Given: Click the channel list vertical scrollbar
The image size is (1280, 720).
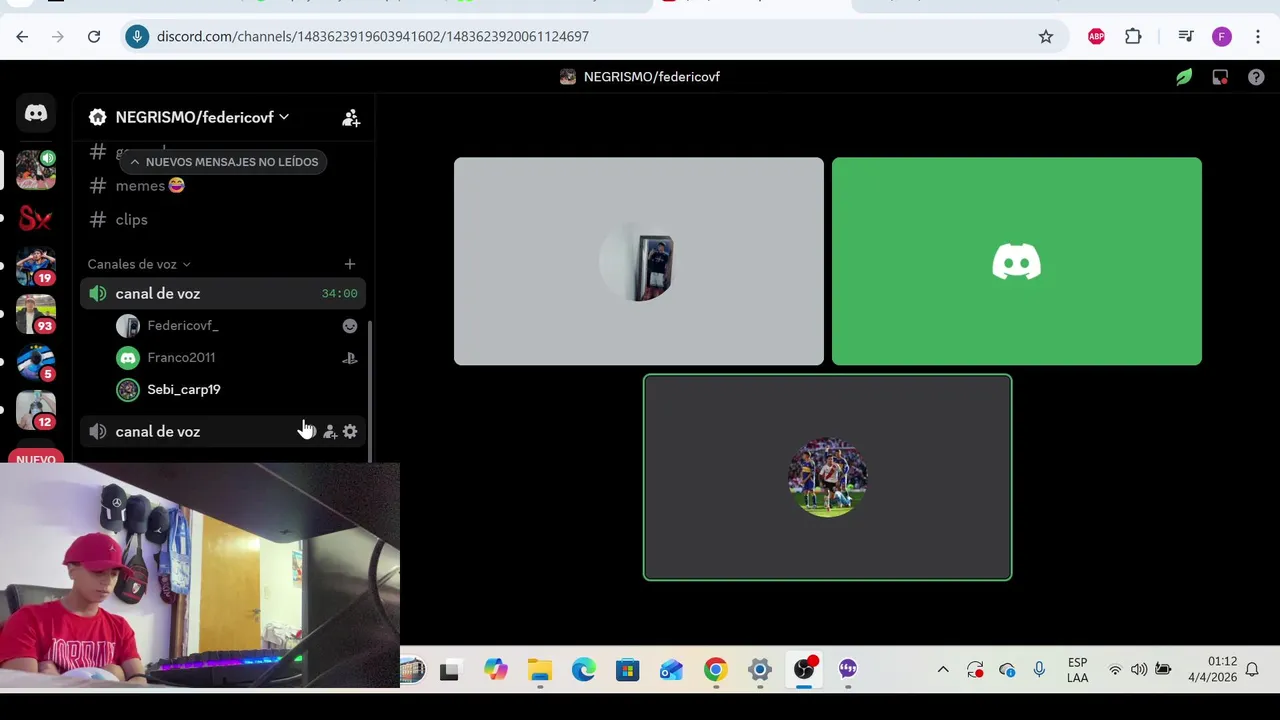Looking at the screenshot, I should [x=371, y=392].
